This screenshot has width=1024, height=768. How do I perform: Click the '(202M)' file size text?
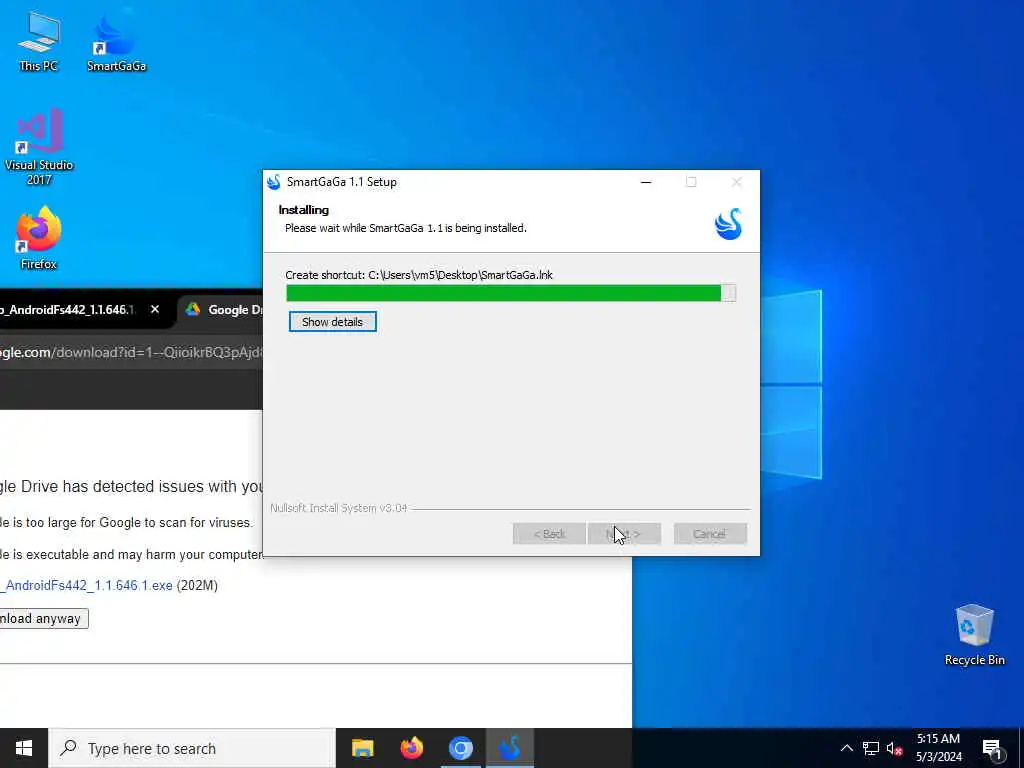197,585
